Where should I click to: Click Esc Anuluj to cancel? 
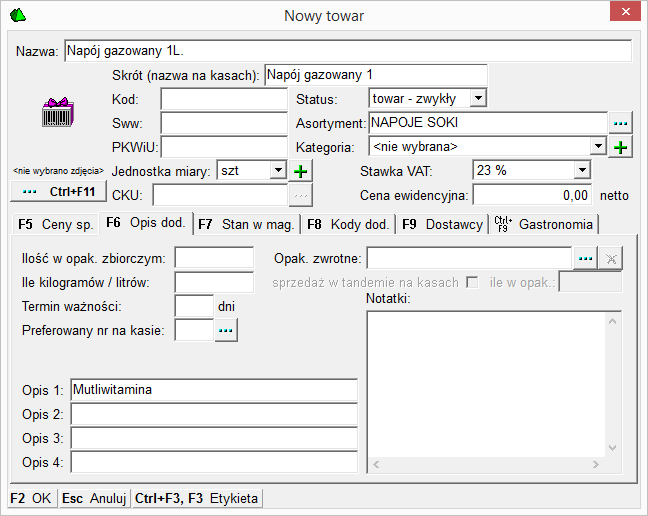[x=94, y=497]
